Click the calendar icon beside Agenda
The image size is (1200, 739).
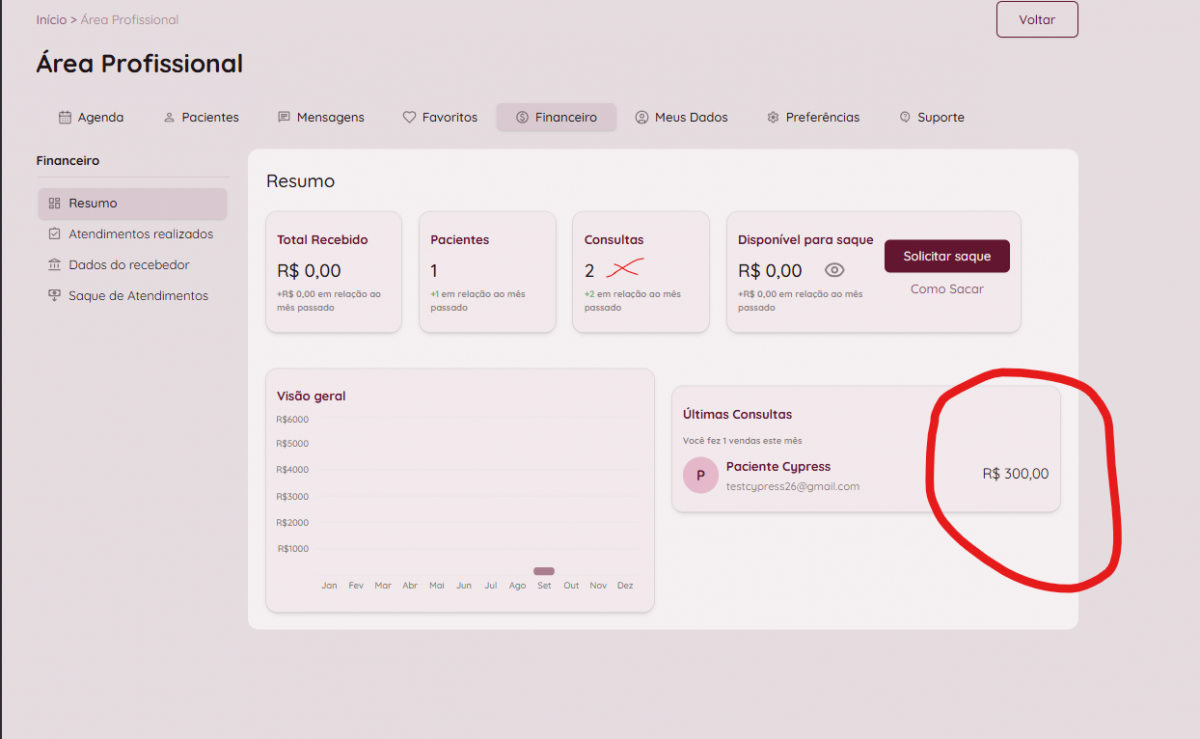click(65, 118)
